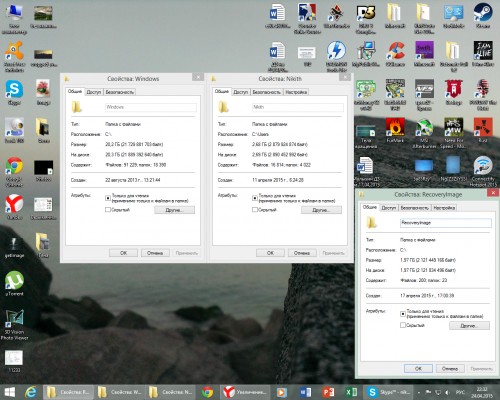Toggle read-only checkbox in Windows properties

click(108, 198)
